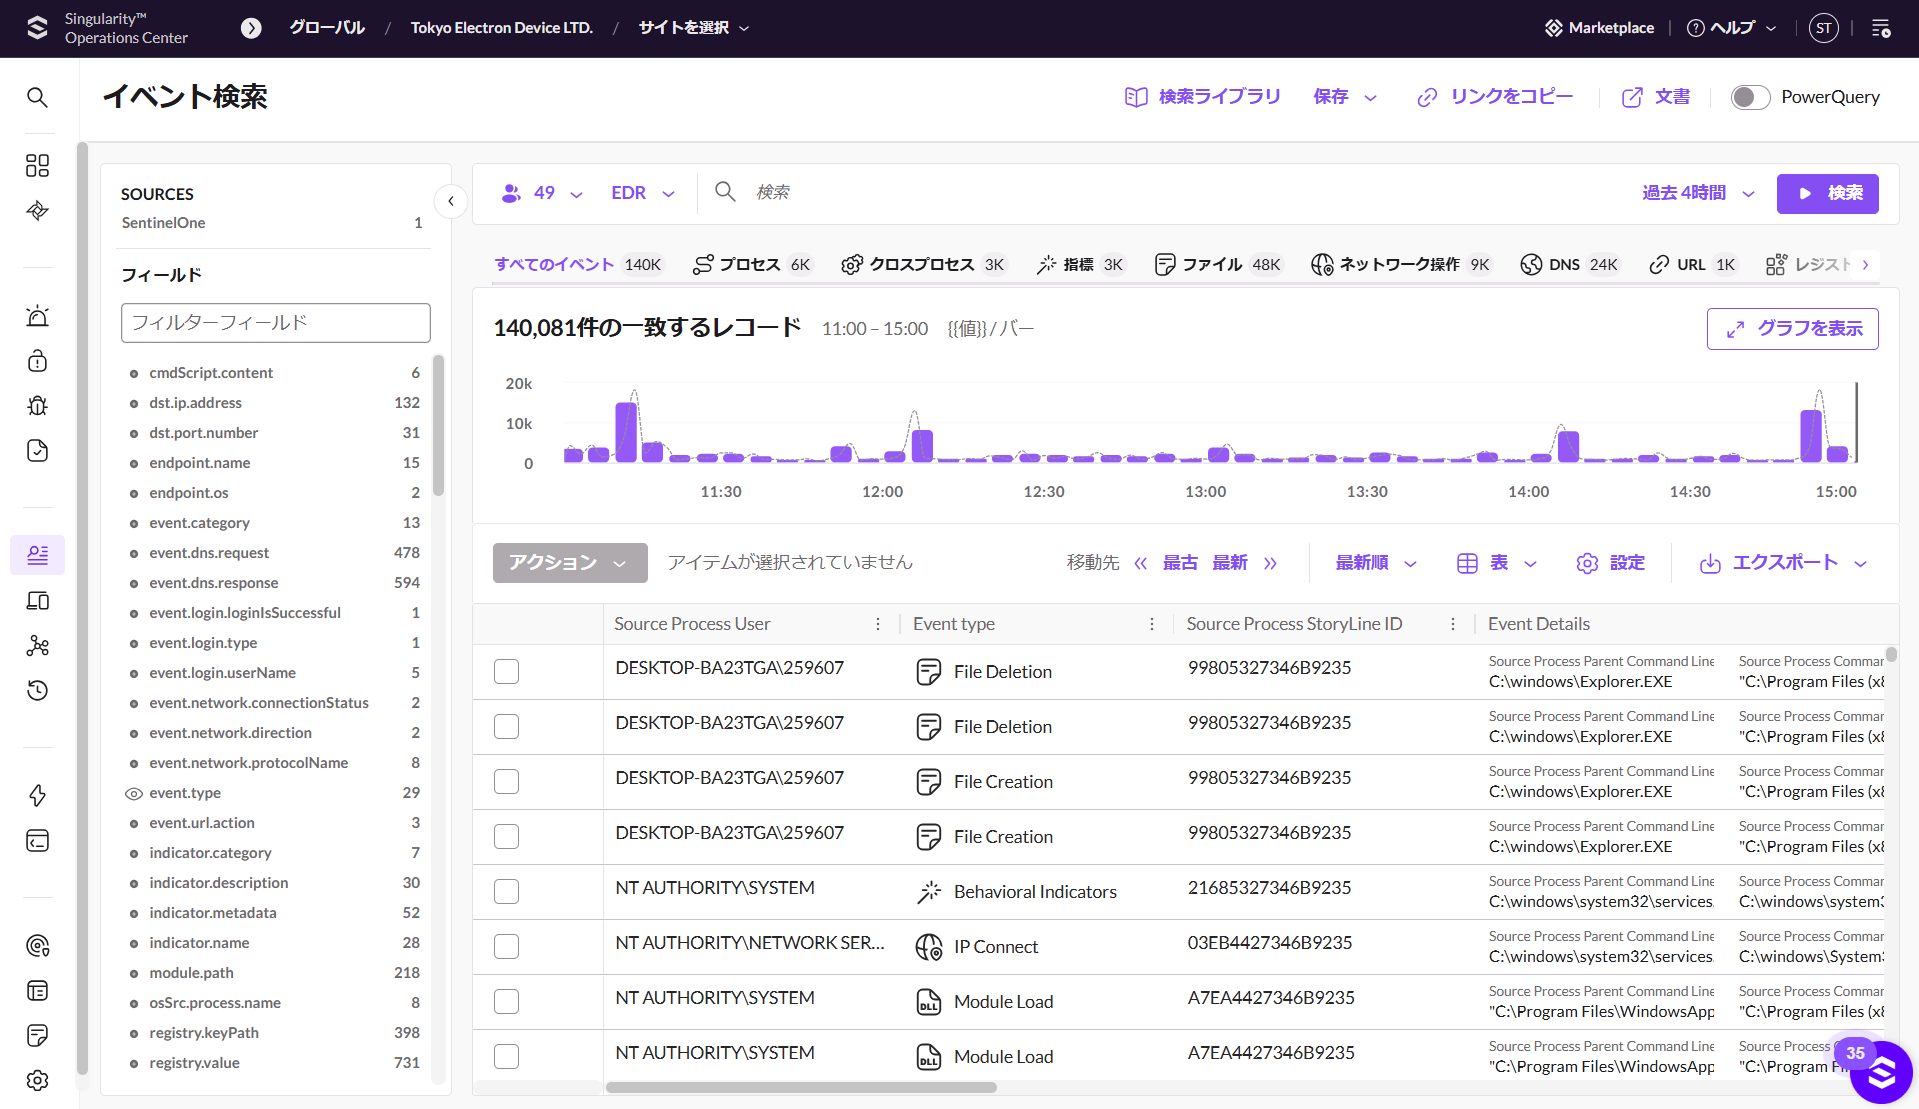Toggle the PowerQuery switch
The width and height of the screenshot is (1919, 1109).
1750,97
